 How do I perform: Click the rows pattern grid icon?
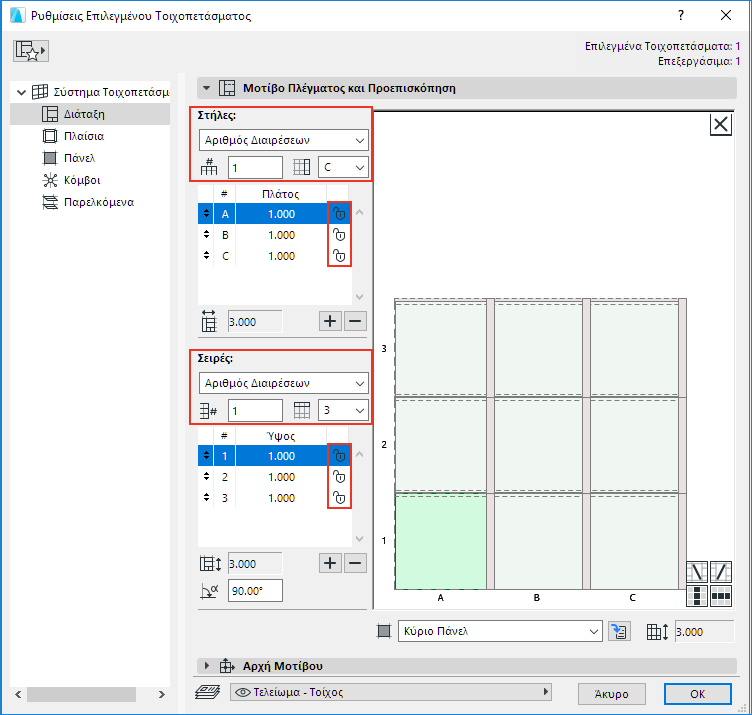click(x=302, y=410)
